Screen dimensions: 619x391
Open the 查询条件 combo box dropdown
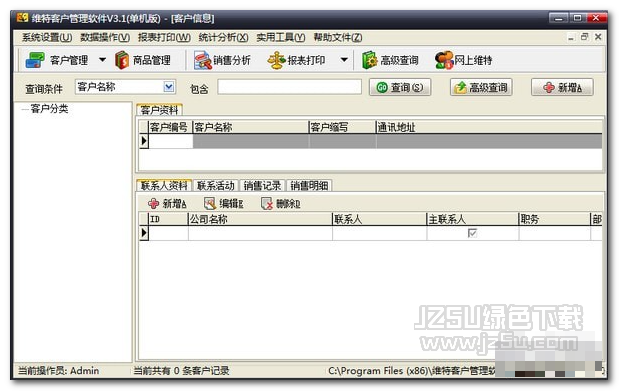(x=169, y=86)
